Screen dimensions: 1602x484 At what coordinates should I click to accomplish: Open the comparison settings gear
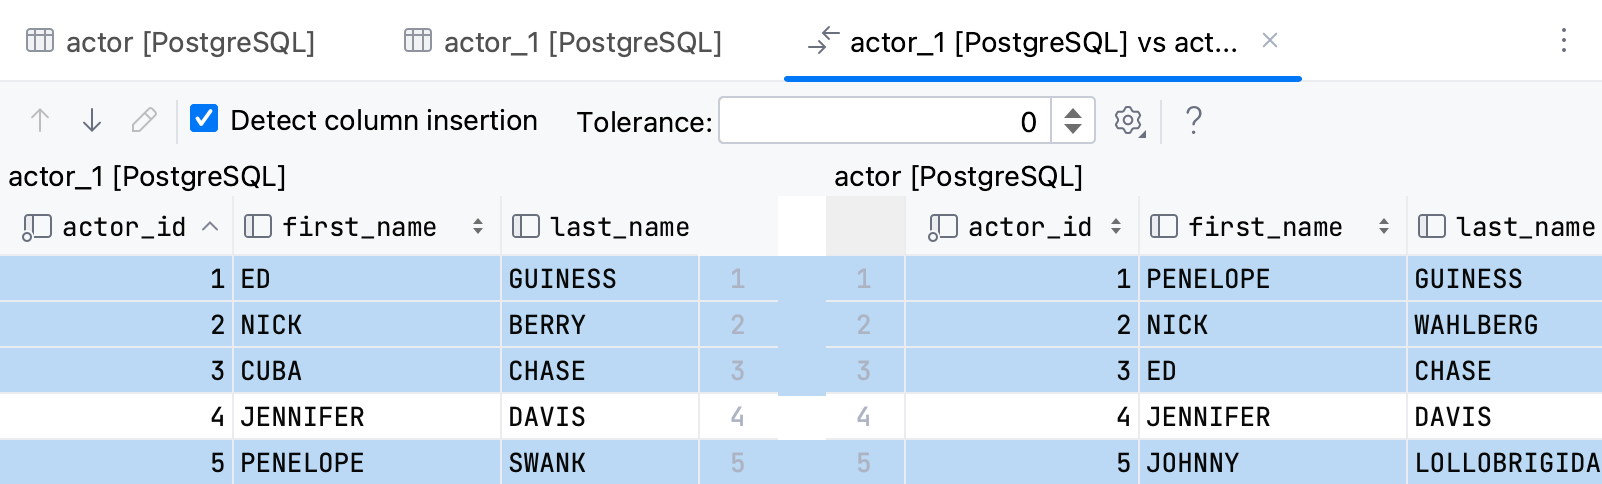tap(1128, 121)
